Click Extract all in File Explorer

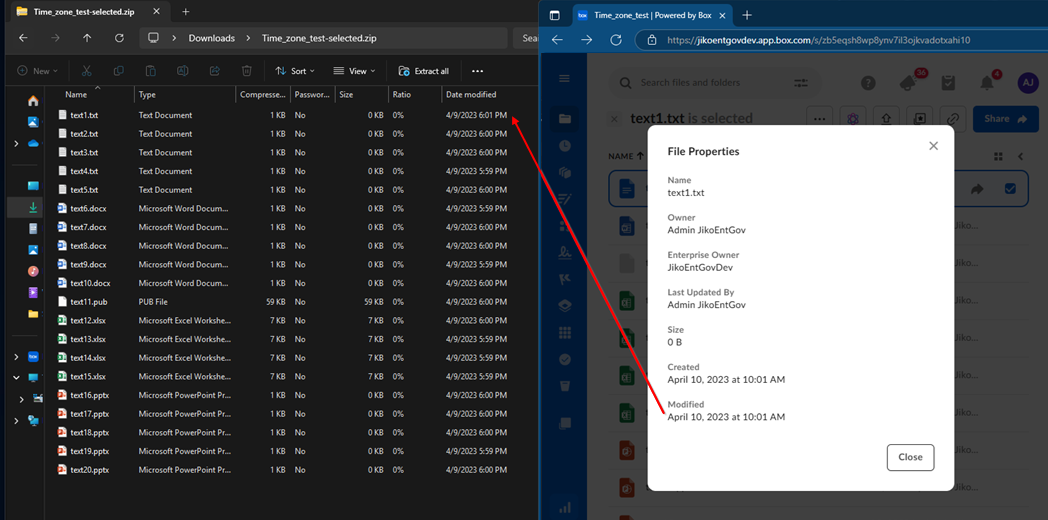pyautogui.click(x=424, y=71)
